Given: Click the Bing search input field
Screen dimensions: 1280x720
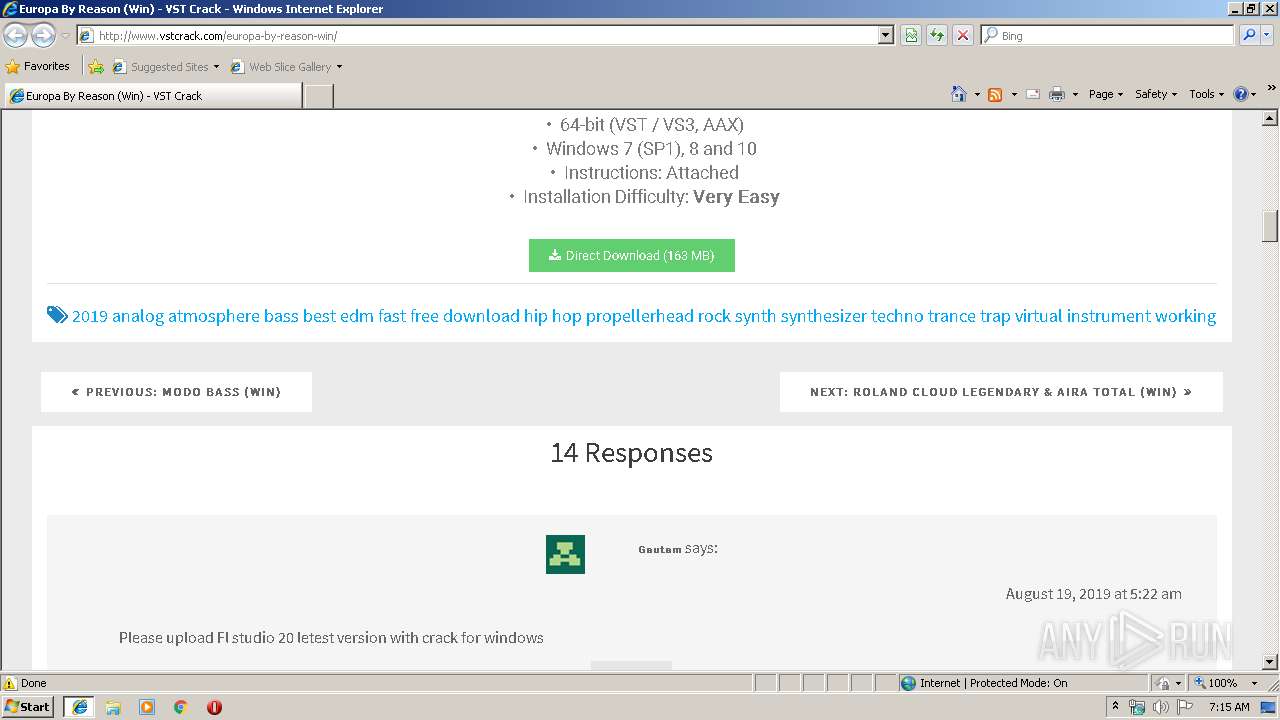Looking at the screenshot, I should point(1107,35).
